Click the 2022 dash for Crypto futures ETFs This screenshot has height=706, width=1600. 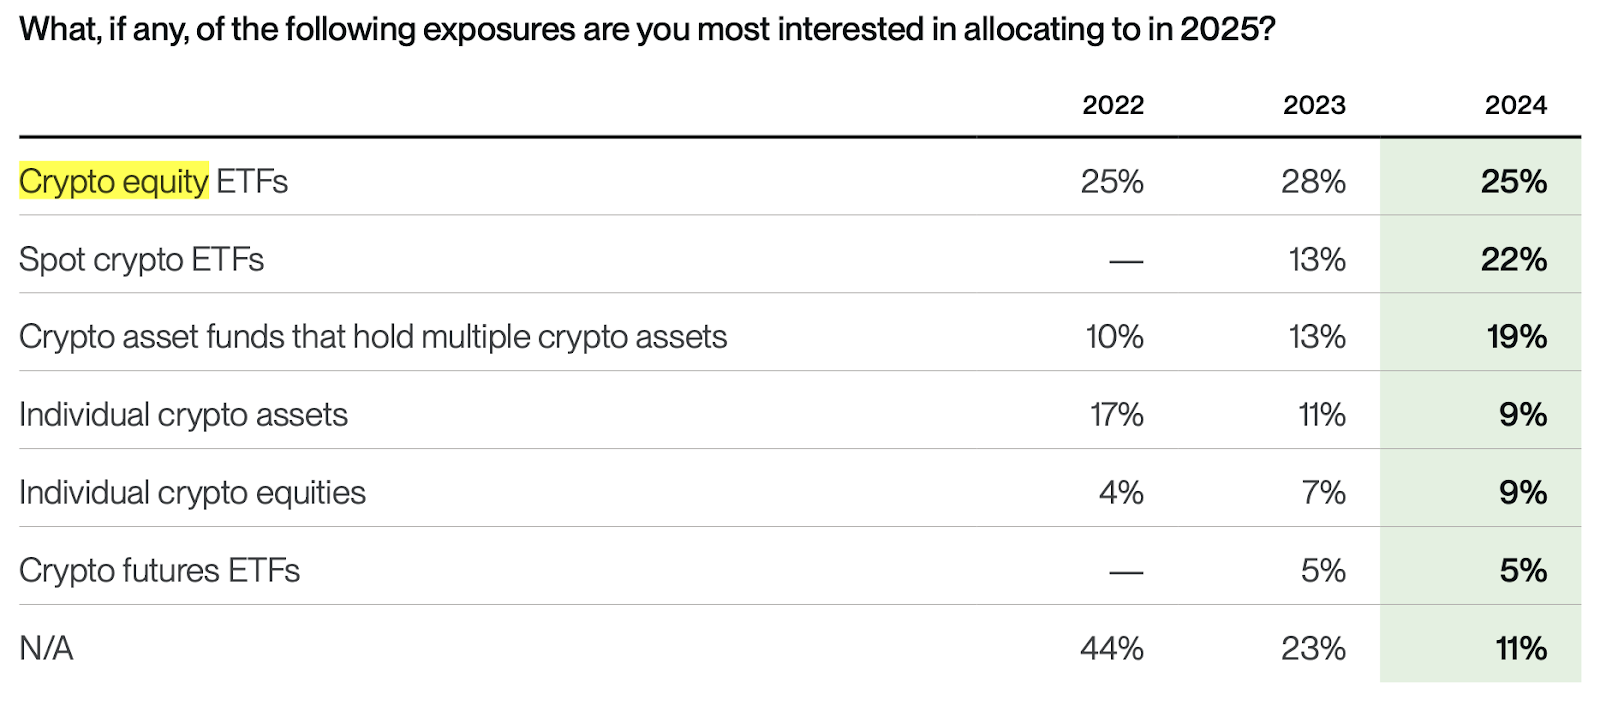point(1126,572)
